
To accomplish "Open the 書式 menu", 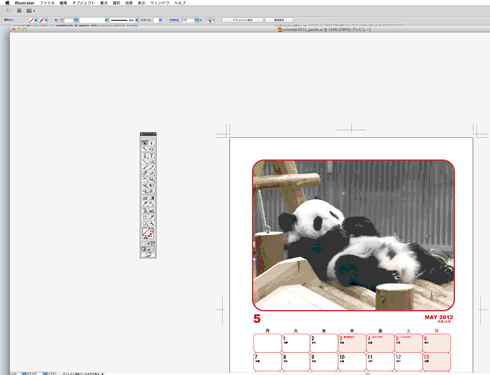I will click(x=104, y=3).
